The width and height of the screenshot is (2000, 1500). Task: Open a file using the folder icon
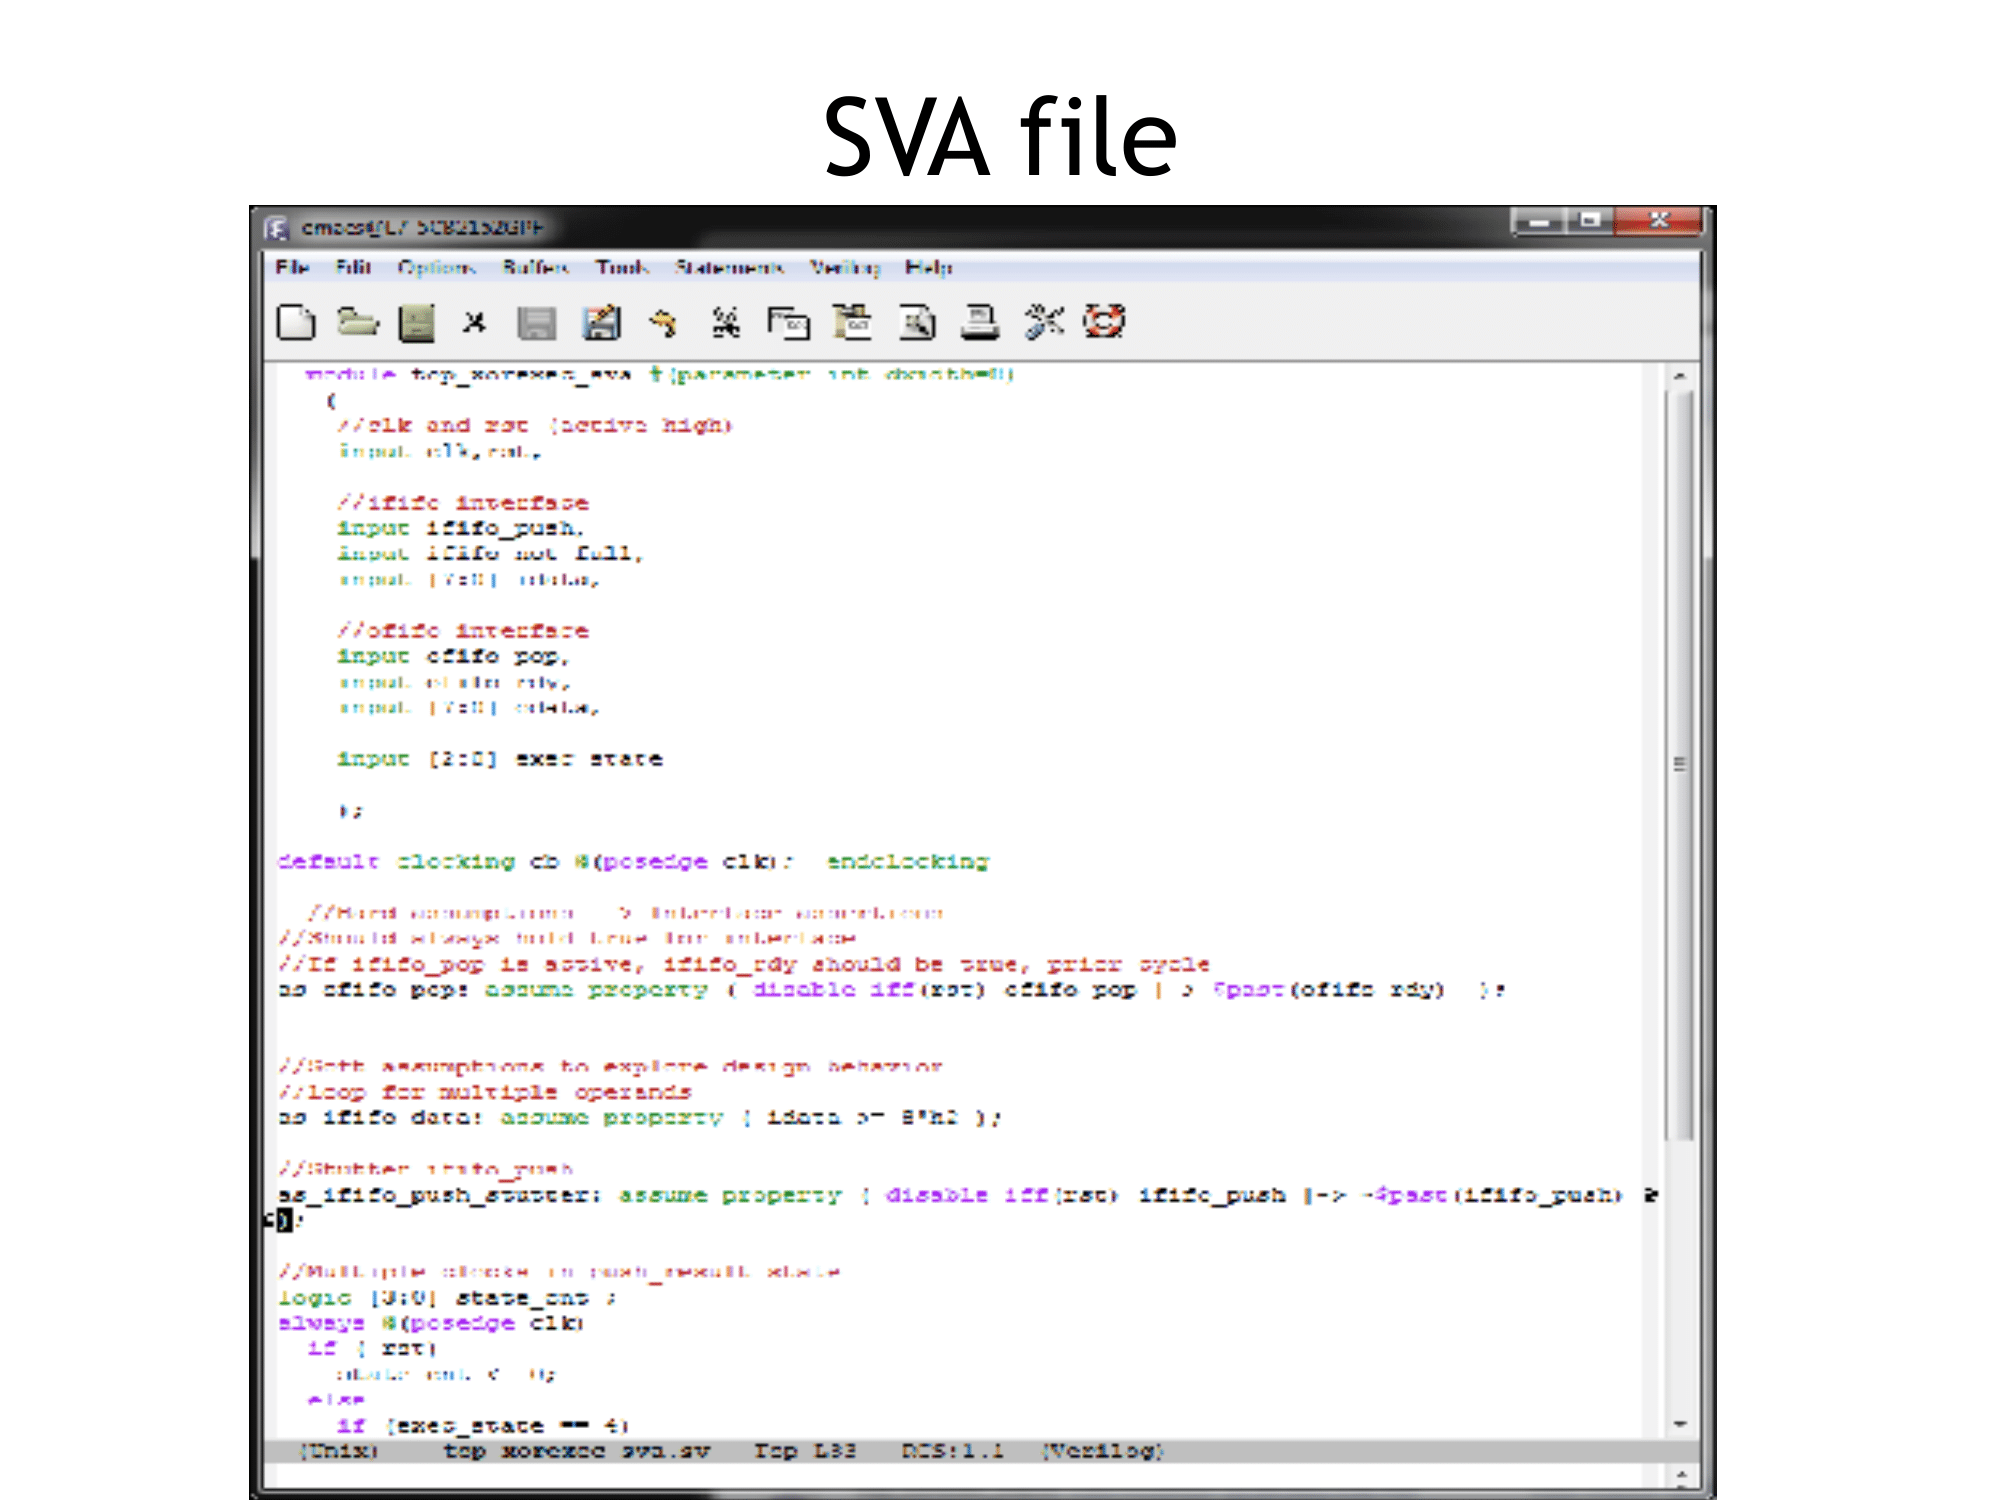tap(357, 322)
